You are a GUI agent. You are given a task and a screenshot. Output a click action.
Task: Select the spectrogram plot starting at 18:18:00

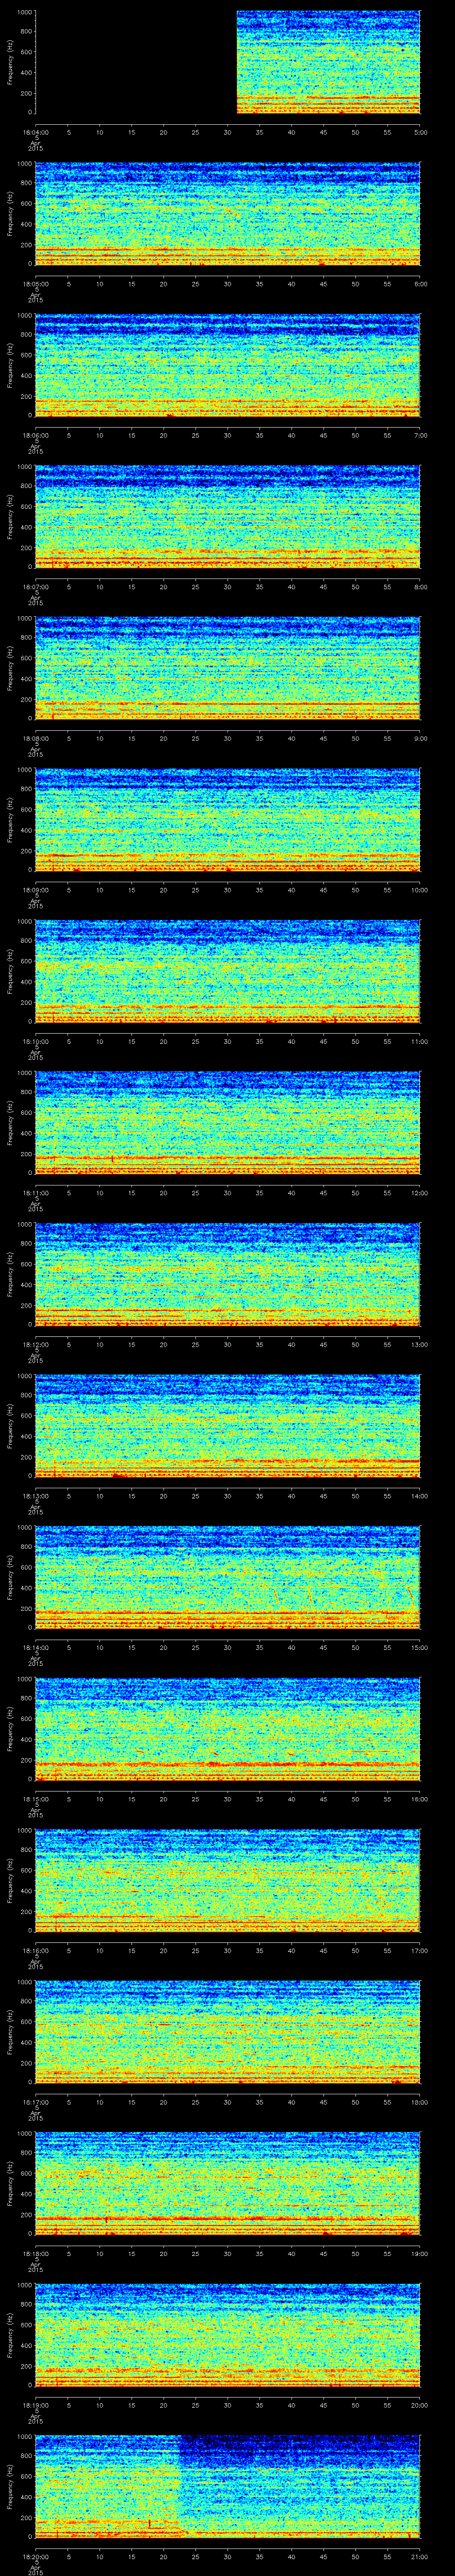point(228,2184)
